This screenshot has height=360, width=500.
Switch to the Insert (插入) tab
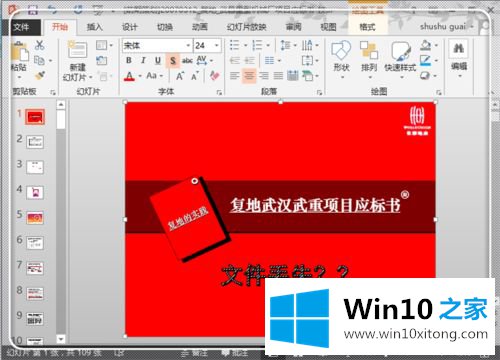pyautogui.click(x=95, y=27)
